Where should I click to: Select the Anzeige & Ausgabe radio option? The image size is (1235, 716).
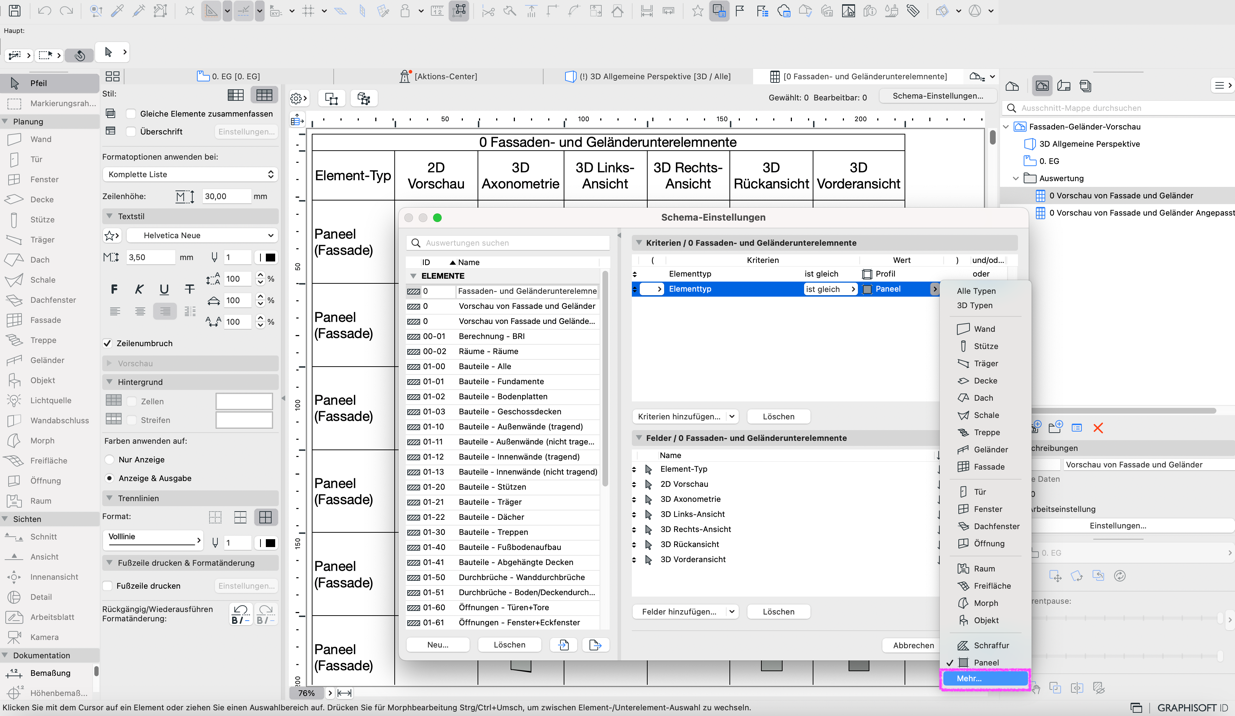(x=109, y=478)
